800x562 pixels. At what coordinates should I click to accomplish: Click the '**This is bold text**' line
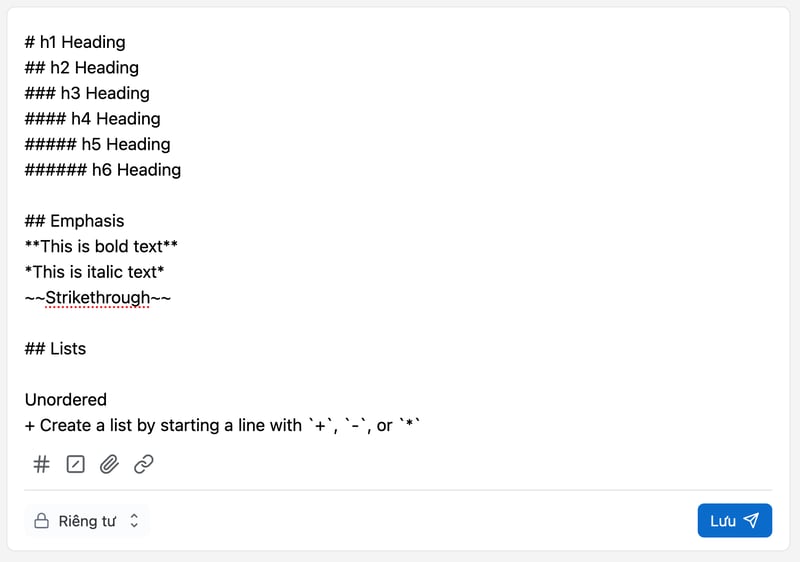(101, 246)
